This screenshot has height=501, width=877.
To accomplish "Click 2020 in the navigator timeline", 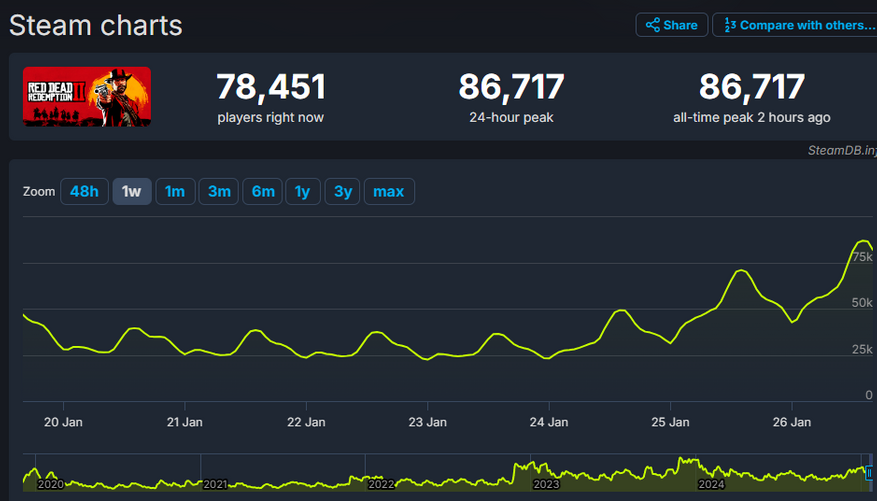I will pyautogui.click(x=50, y=484).
